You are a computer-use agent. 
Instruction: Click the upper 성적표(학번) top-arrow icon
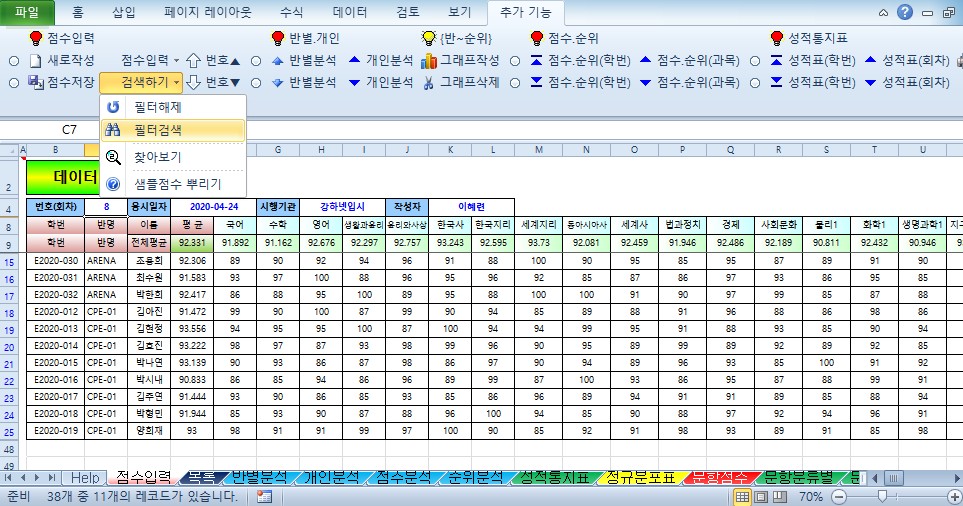coord(776,60)
